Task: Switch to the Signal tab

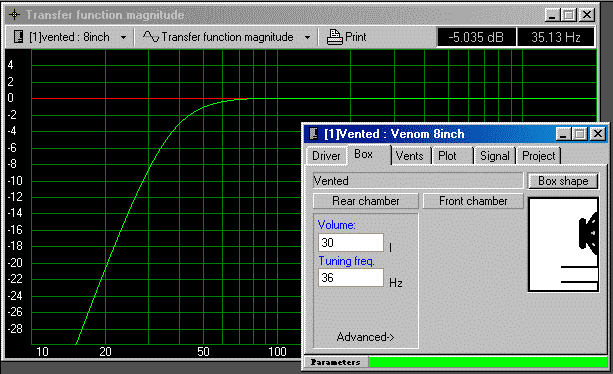Action: point(495,156)
